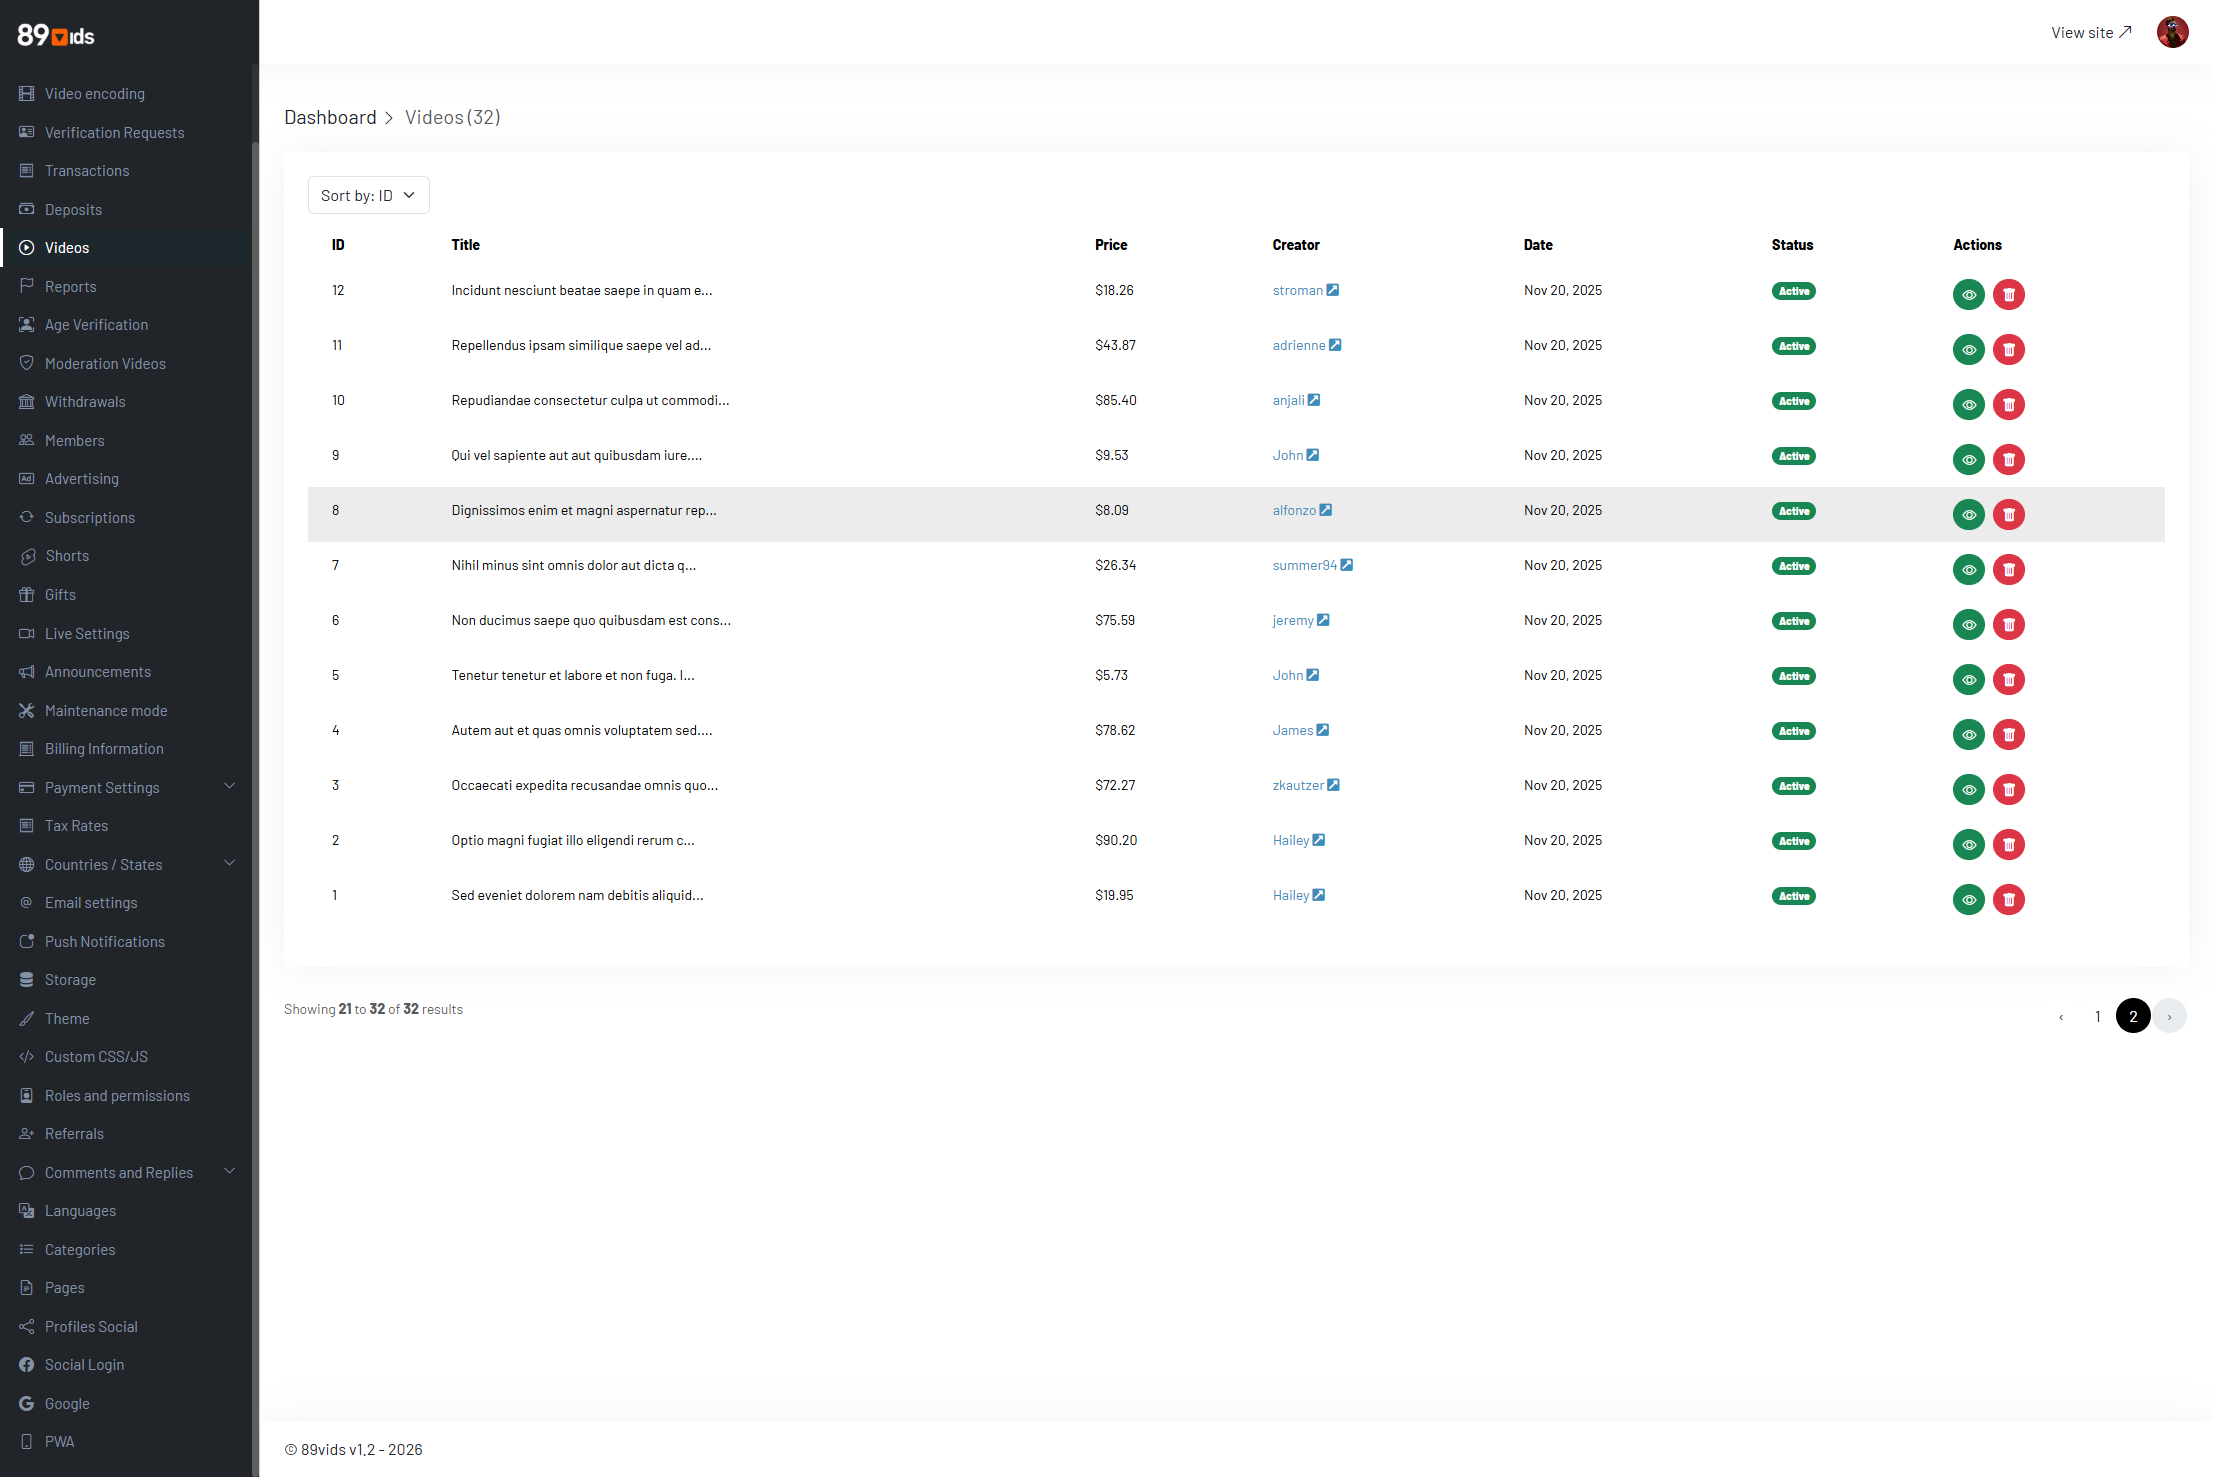Click external link icon next to summer94
2213x1477 pixels.
1347,566
